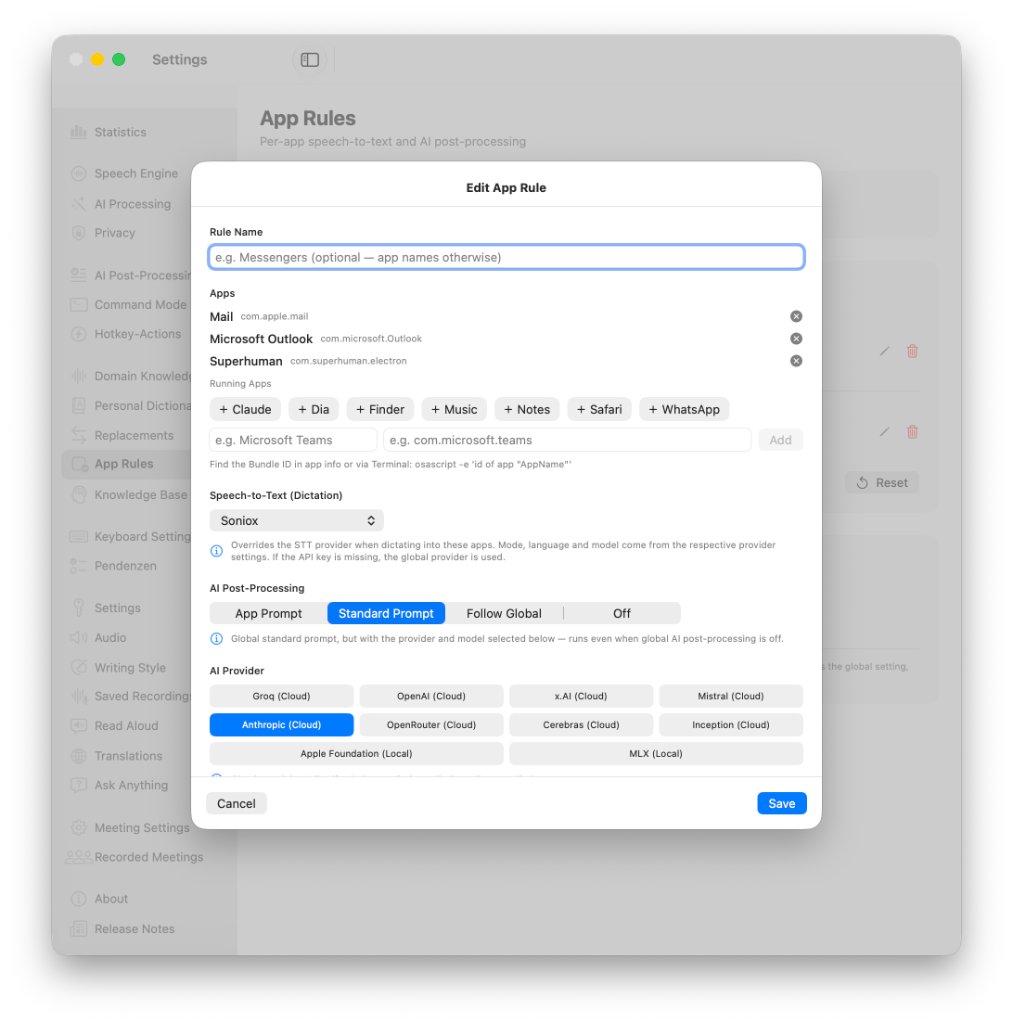
Task: Open Audio settings in sidebar
Action: click(110, 637)
